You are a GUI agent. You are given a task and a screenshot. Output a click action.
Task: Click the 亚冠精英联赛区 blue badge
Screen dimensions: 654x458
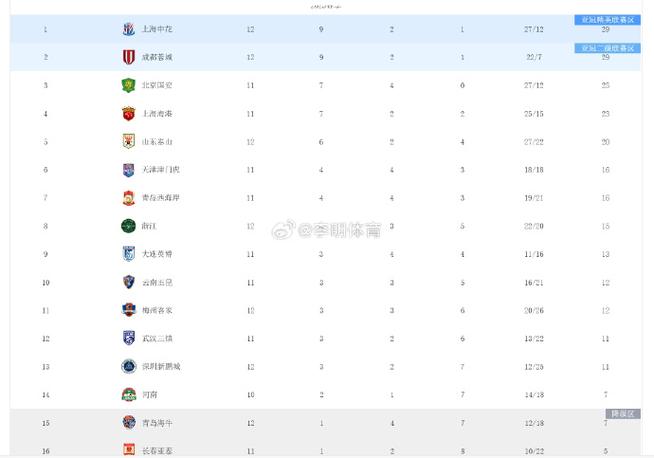pyautogui.click(x=608, y=20)
